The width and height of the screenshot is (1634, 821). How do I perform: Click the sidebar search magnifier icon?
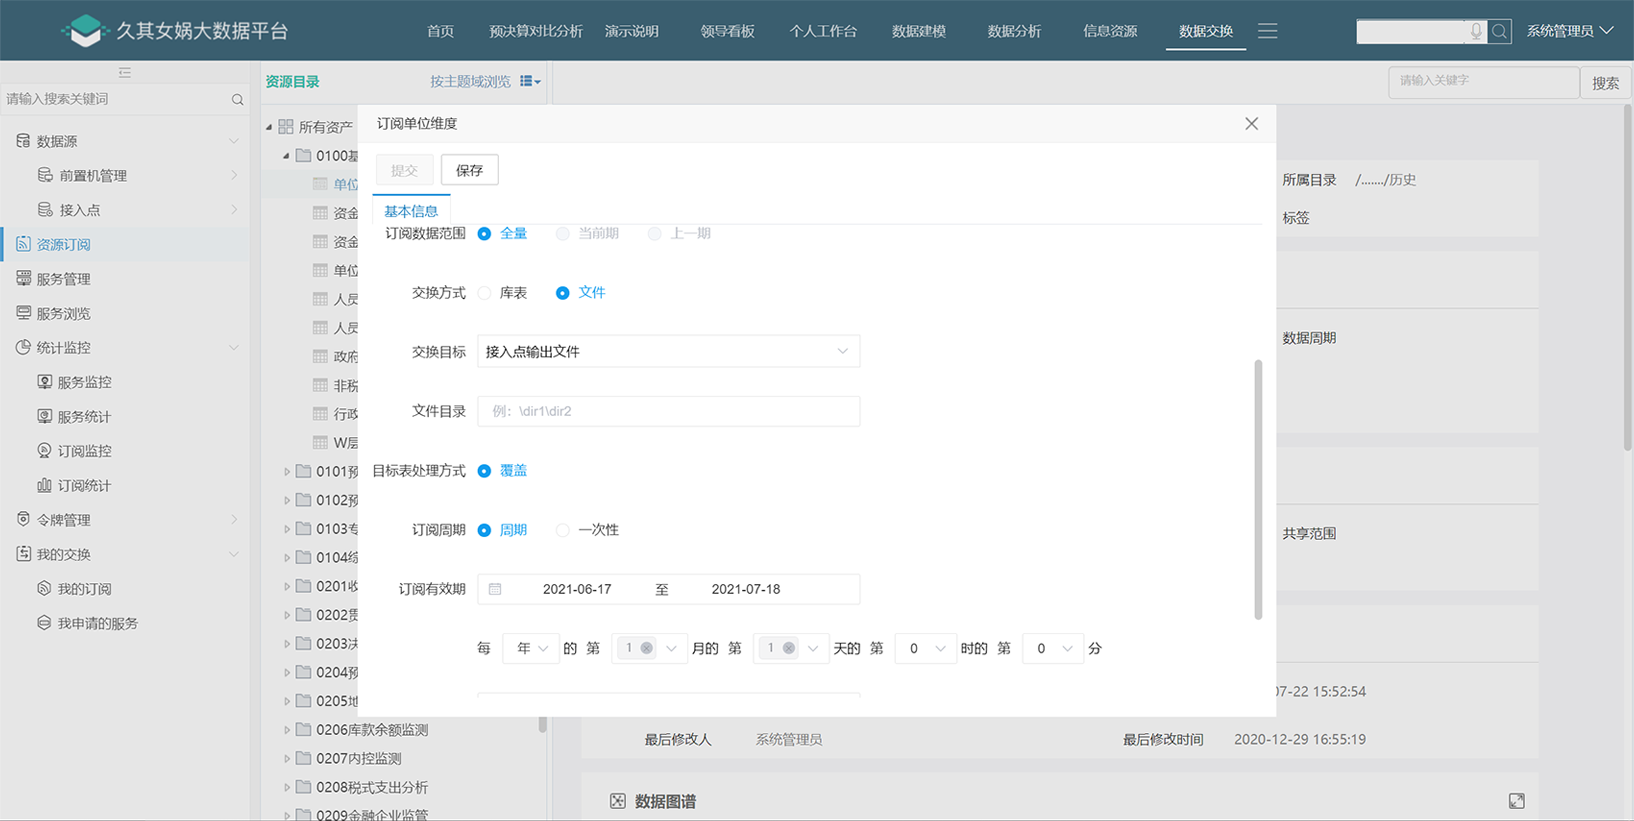[237, 99]
